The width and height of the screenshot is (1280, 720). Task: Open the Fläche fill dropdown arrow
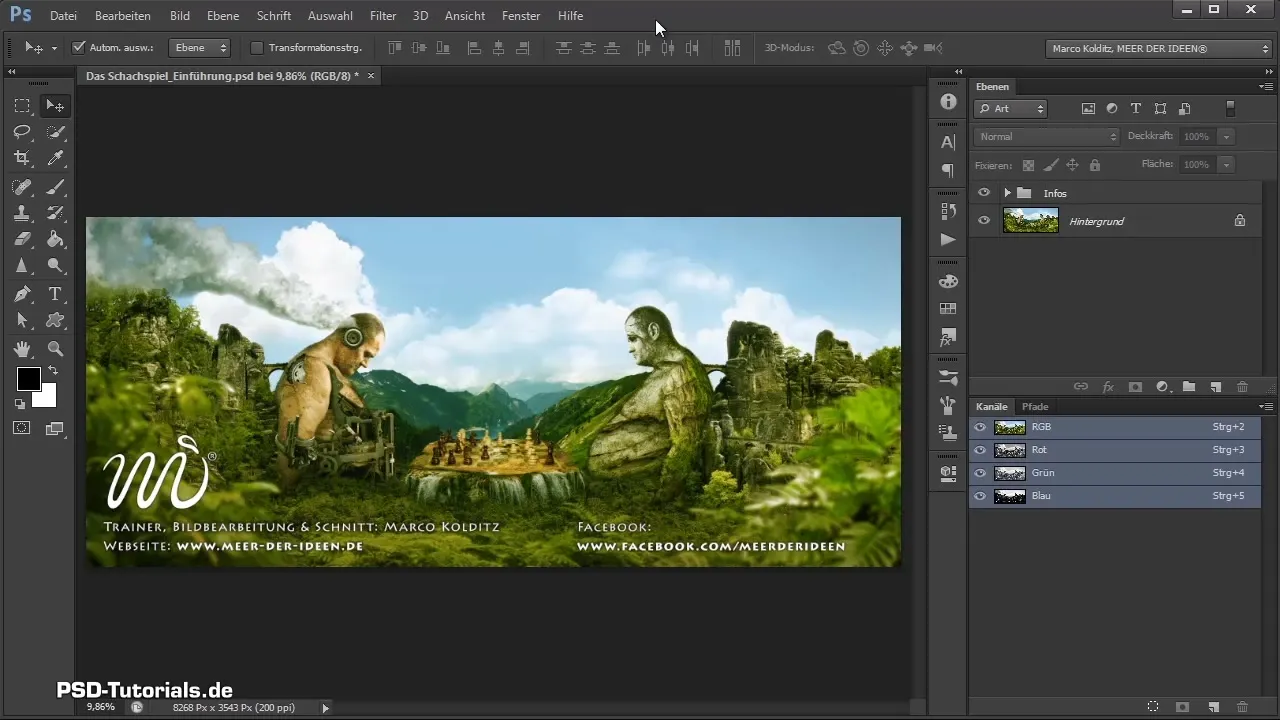(x=1227, y=164)
